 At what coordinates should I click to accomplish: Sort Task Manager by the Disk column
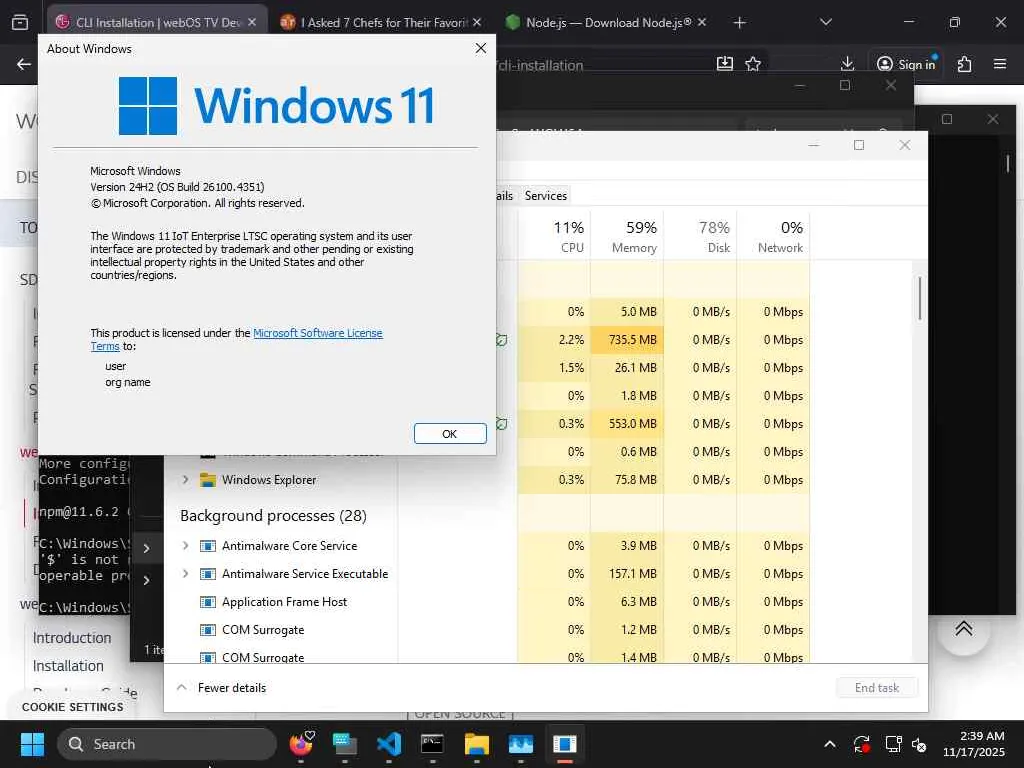(700, 236)
